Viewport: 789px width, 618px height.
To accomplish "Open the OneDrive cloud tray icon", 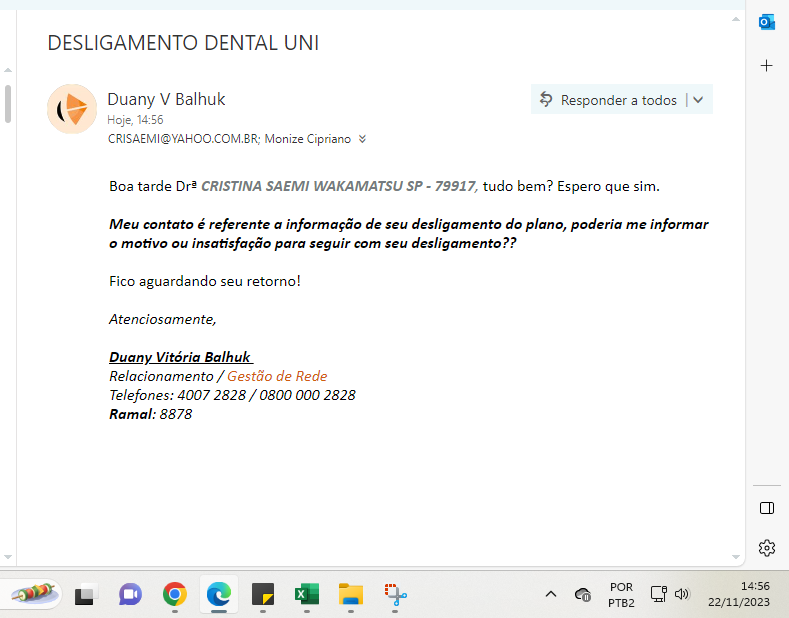I will 583,594.
